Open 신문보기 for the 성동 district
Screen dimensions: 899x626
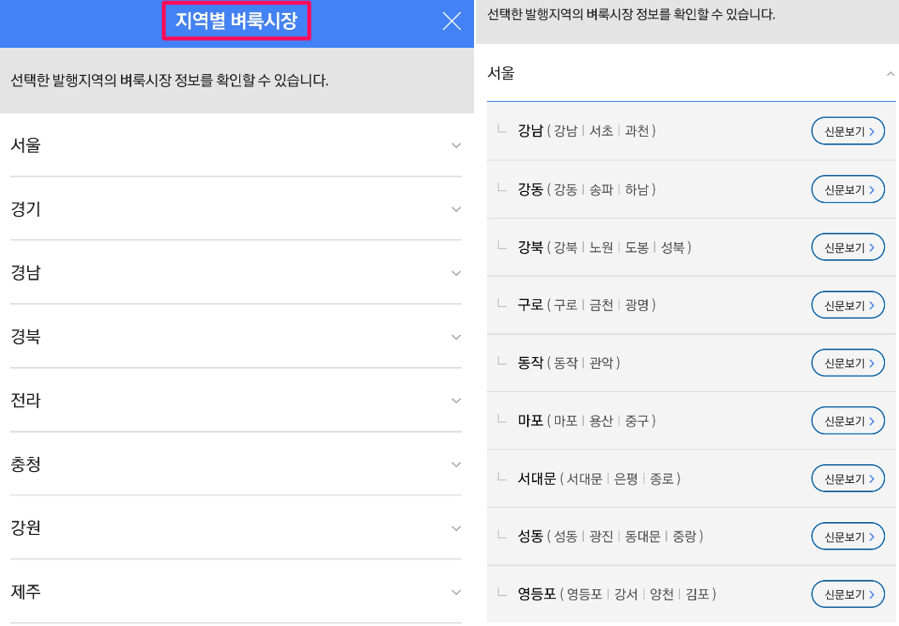point(847,536)
